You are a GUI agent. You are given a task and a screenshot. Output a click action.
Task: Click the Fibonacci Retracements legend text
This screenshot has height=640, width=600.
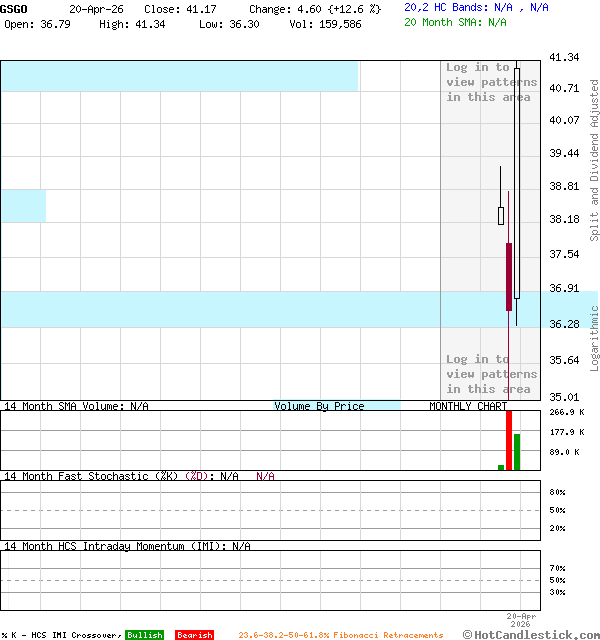340,635
